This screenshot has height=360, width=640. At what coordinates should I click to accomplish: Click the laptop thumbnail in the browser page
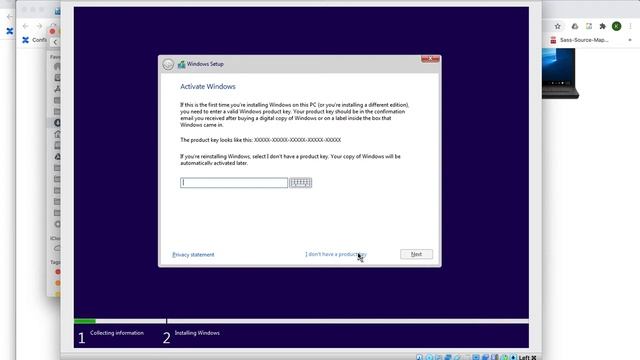(560, 73)
